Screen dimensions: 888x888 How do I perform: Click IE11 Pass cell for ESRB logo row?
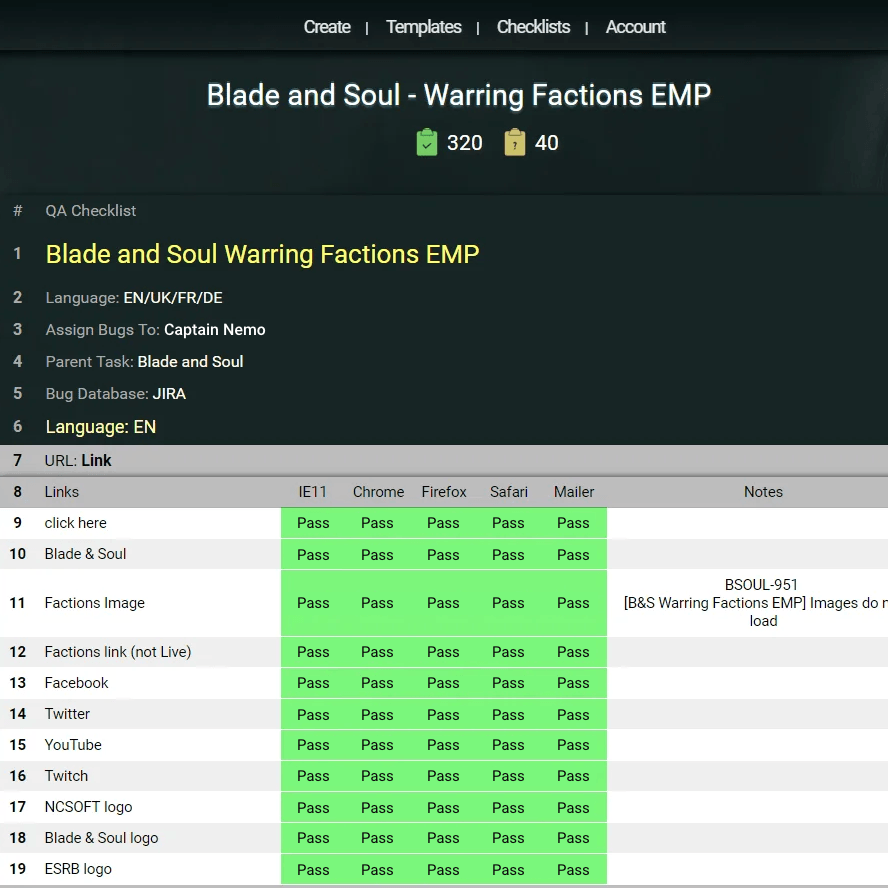313,869
